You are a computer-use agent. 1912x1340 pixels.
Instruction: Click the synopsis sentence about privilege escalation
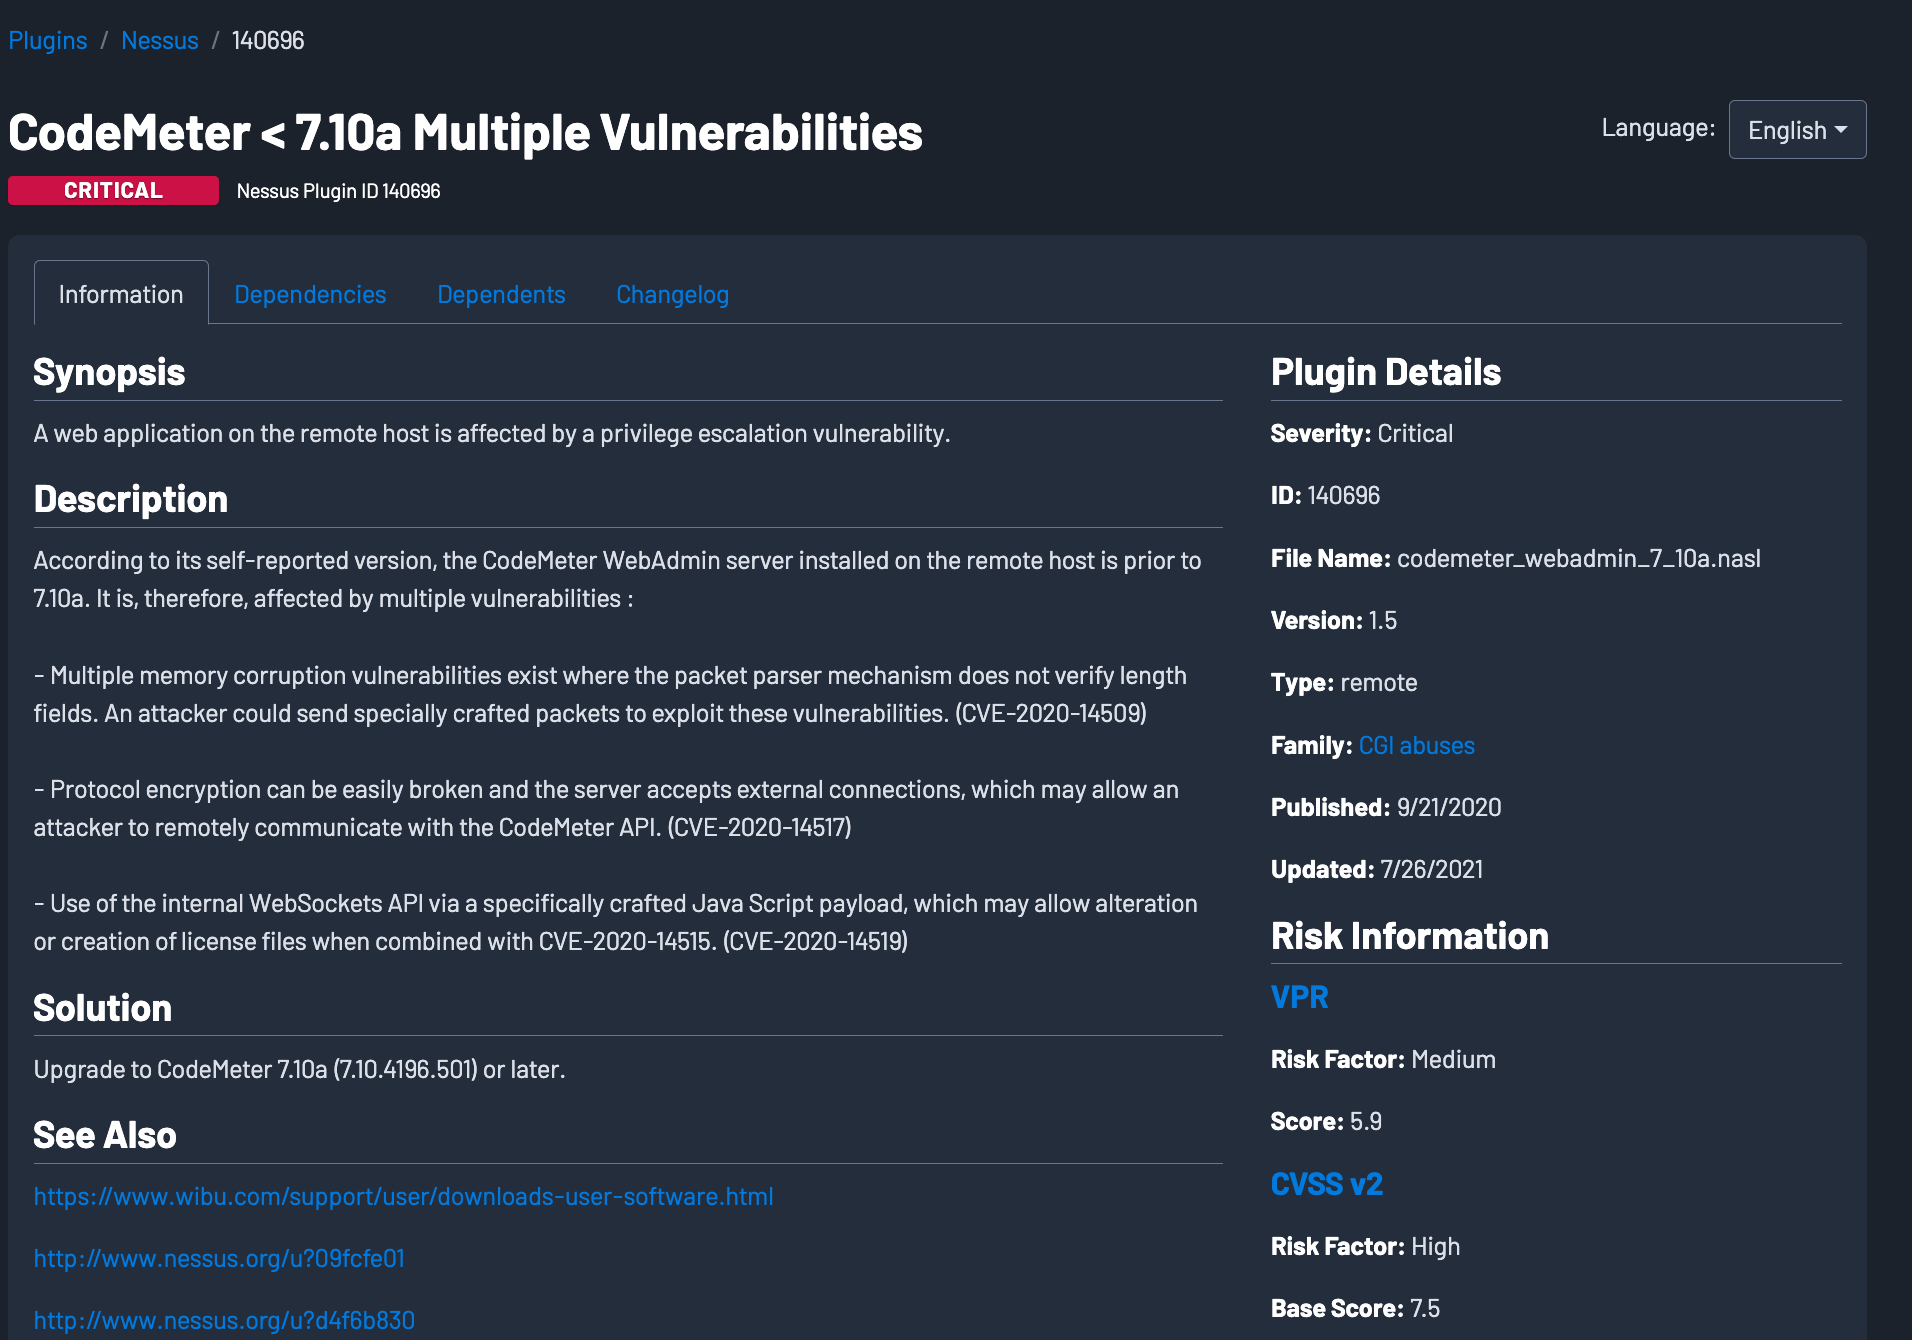click(492, 433)
